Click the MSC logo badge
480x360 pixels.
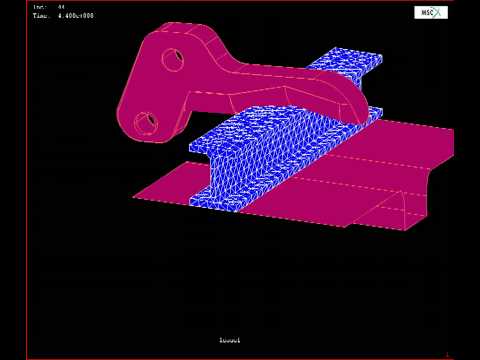point(431,13)
